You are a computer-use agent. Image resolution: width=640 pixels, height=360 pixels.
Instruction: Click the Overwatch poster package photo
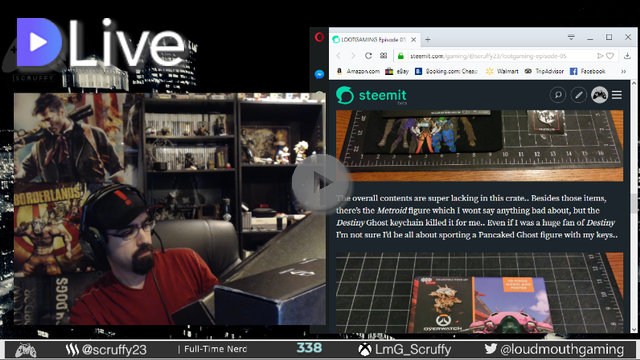click(x=479, y=292)
